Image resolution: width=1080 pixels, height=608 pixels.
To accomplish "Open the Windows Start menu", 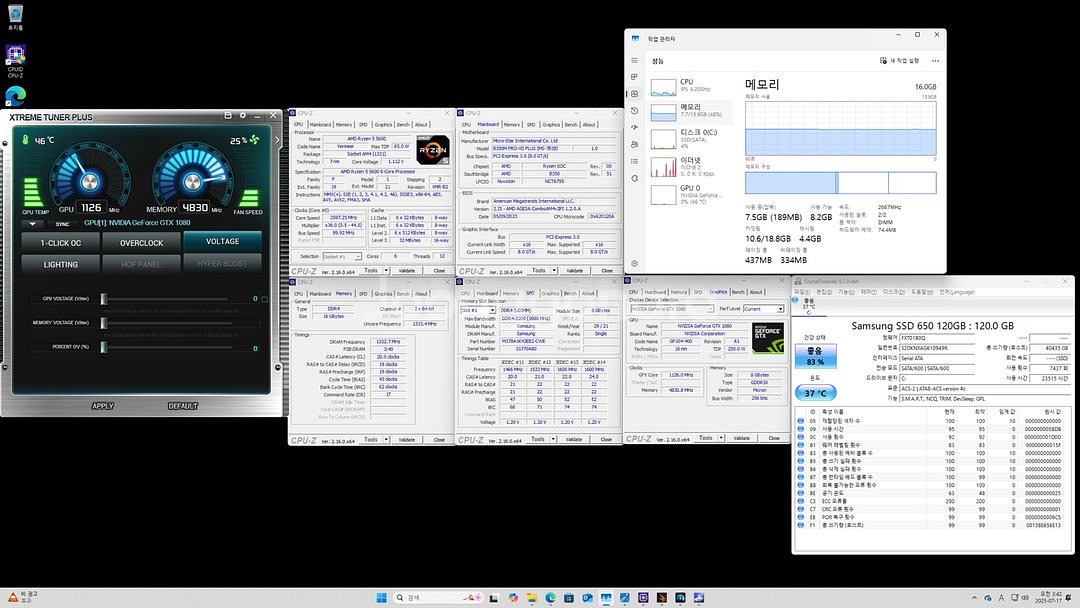I will click(x=381, y=598).
